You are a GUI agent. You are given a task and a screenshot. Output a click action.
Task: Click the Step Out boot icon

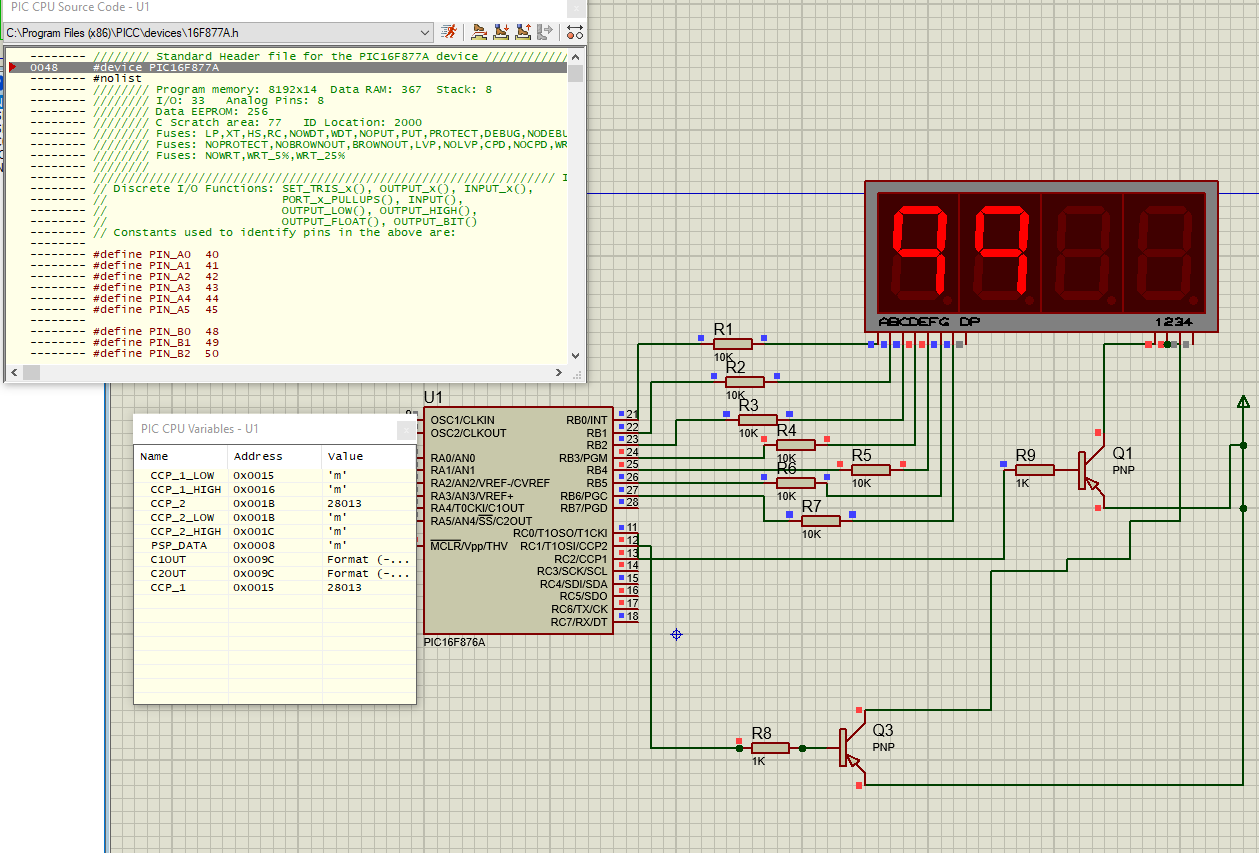[523, 32]
